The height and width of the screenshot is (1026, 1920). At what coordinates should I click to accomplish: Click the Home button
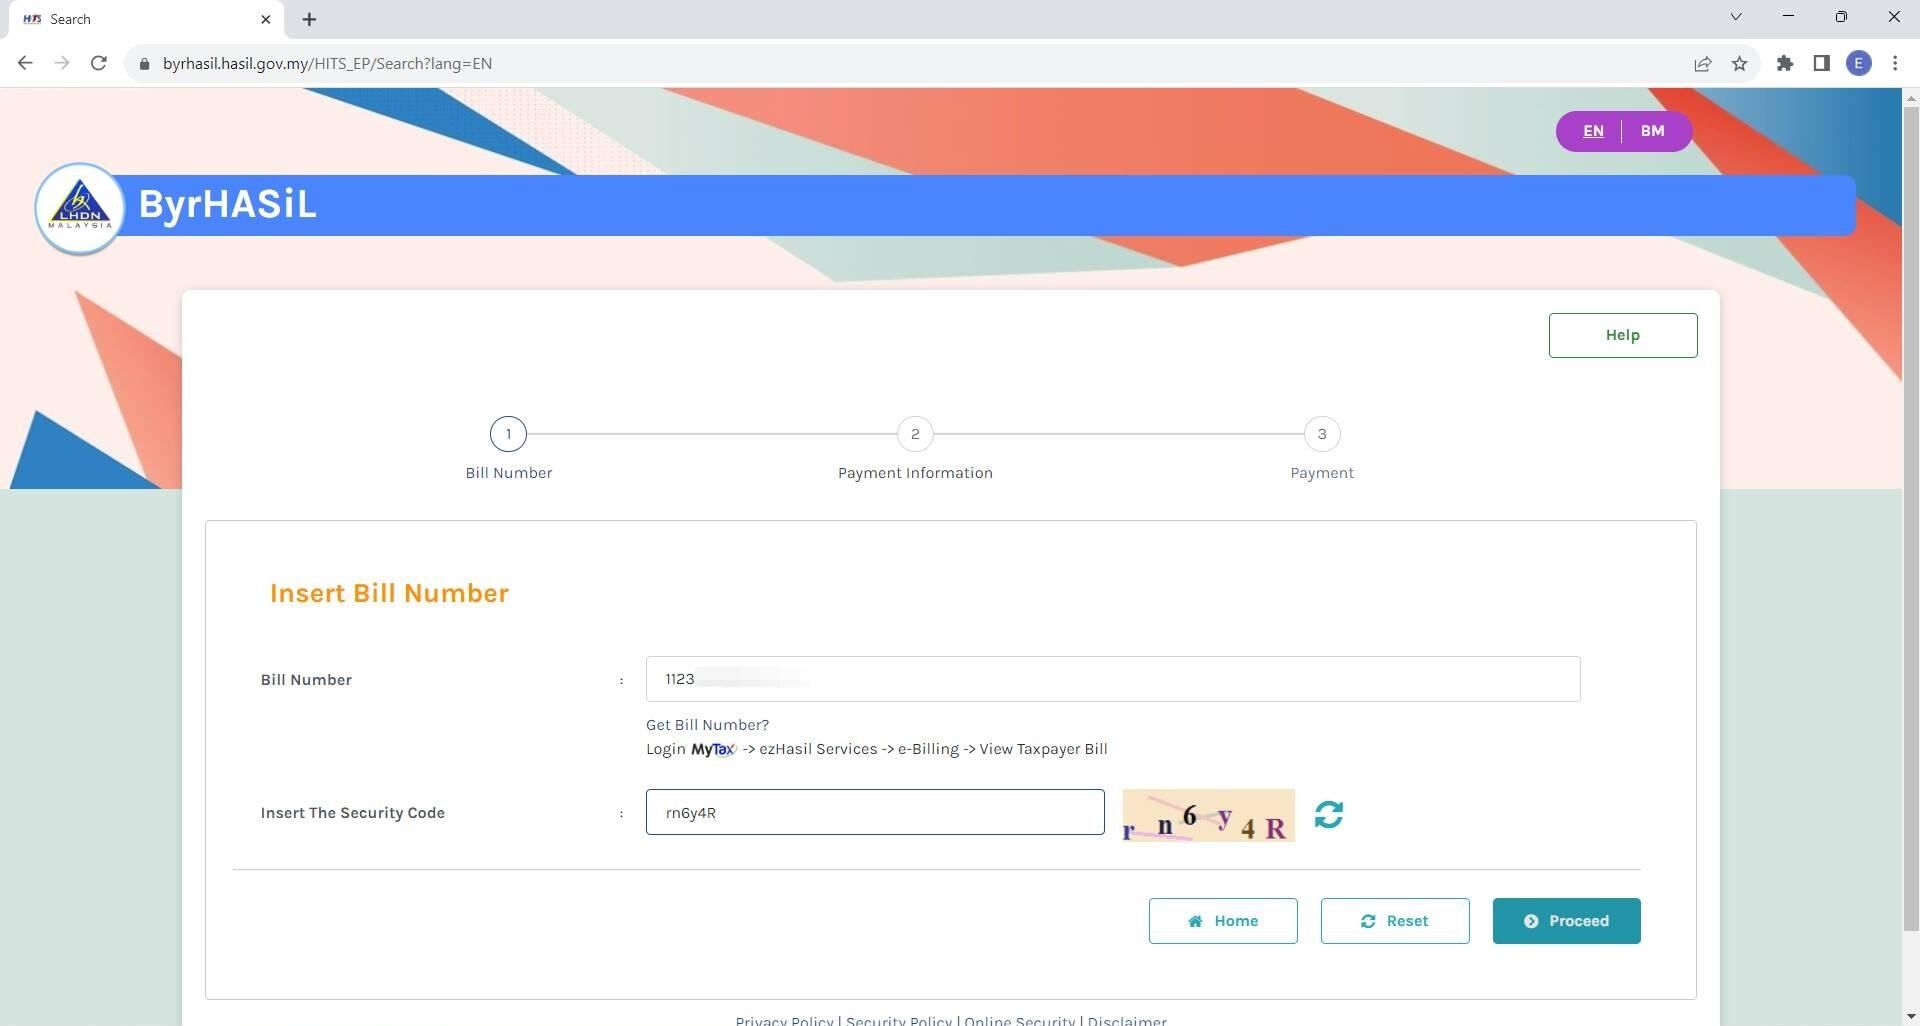click(x=1223, y=921)
